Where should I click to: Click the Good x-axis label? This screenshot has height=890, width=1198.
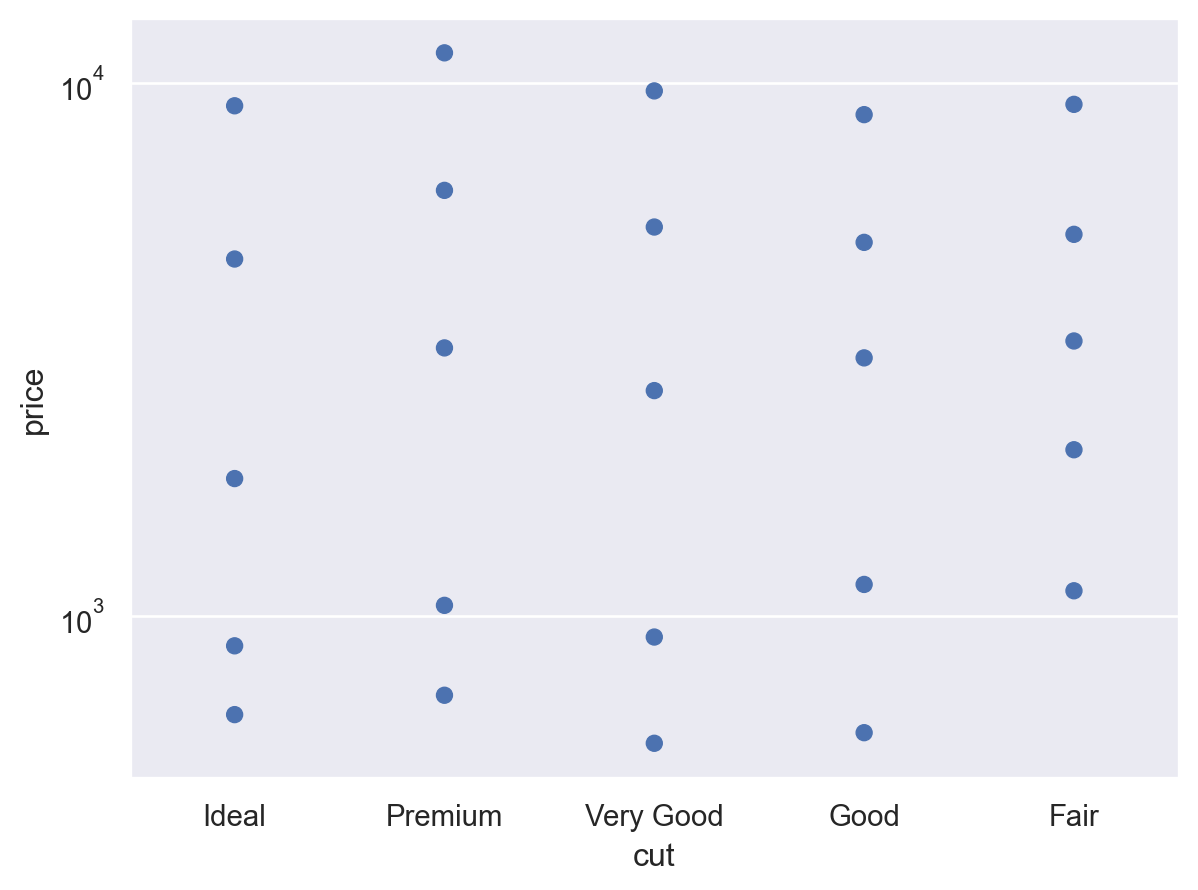coord(863,816)
